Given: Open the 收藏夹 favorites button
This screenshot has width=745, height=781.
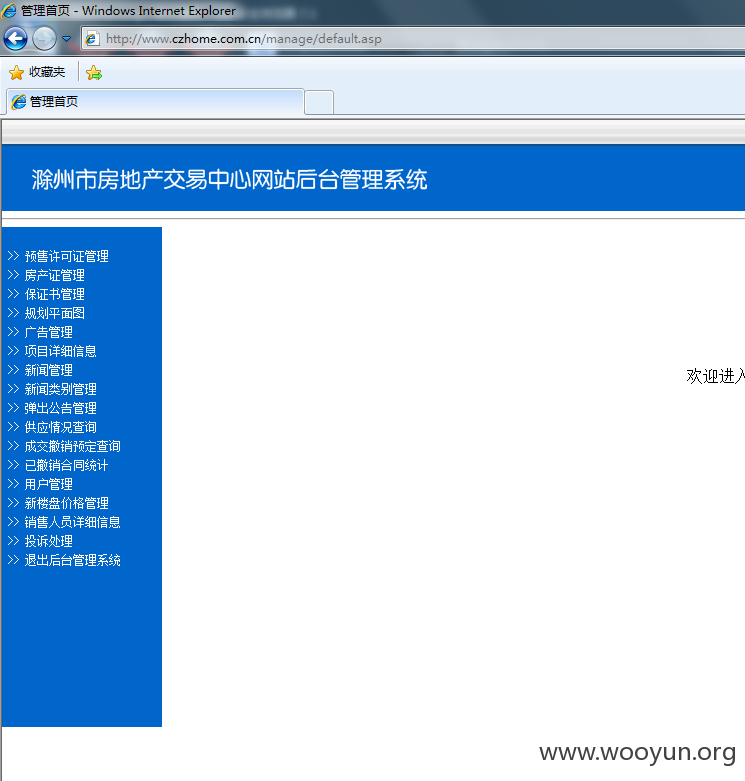Looking at the screenshot, I should tap(37, 72).
